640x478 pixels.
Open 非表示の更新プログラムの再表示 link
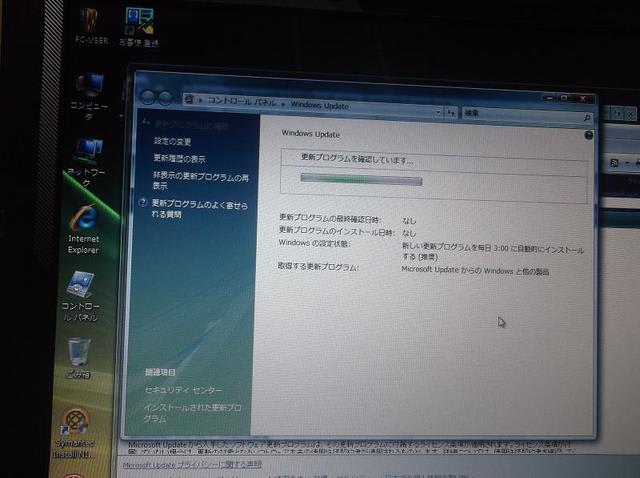[x=200, y=181]
